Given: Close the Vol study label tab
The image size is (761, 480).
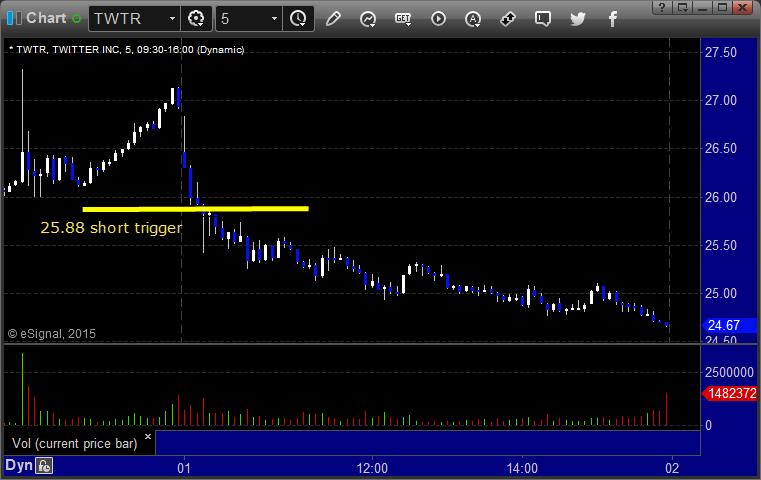Looking at the screenshot, I should click(x=148, y=436).
